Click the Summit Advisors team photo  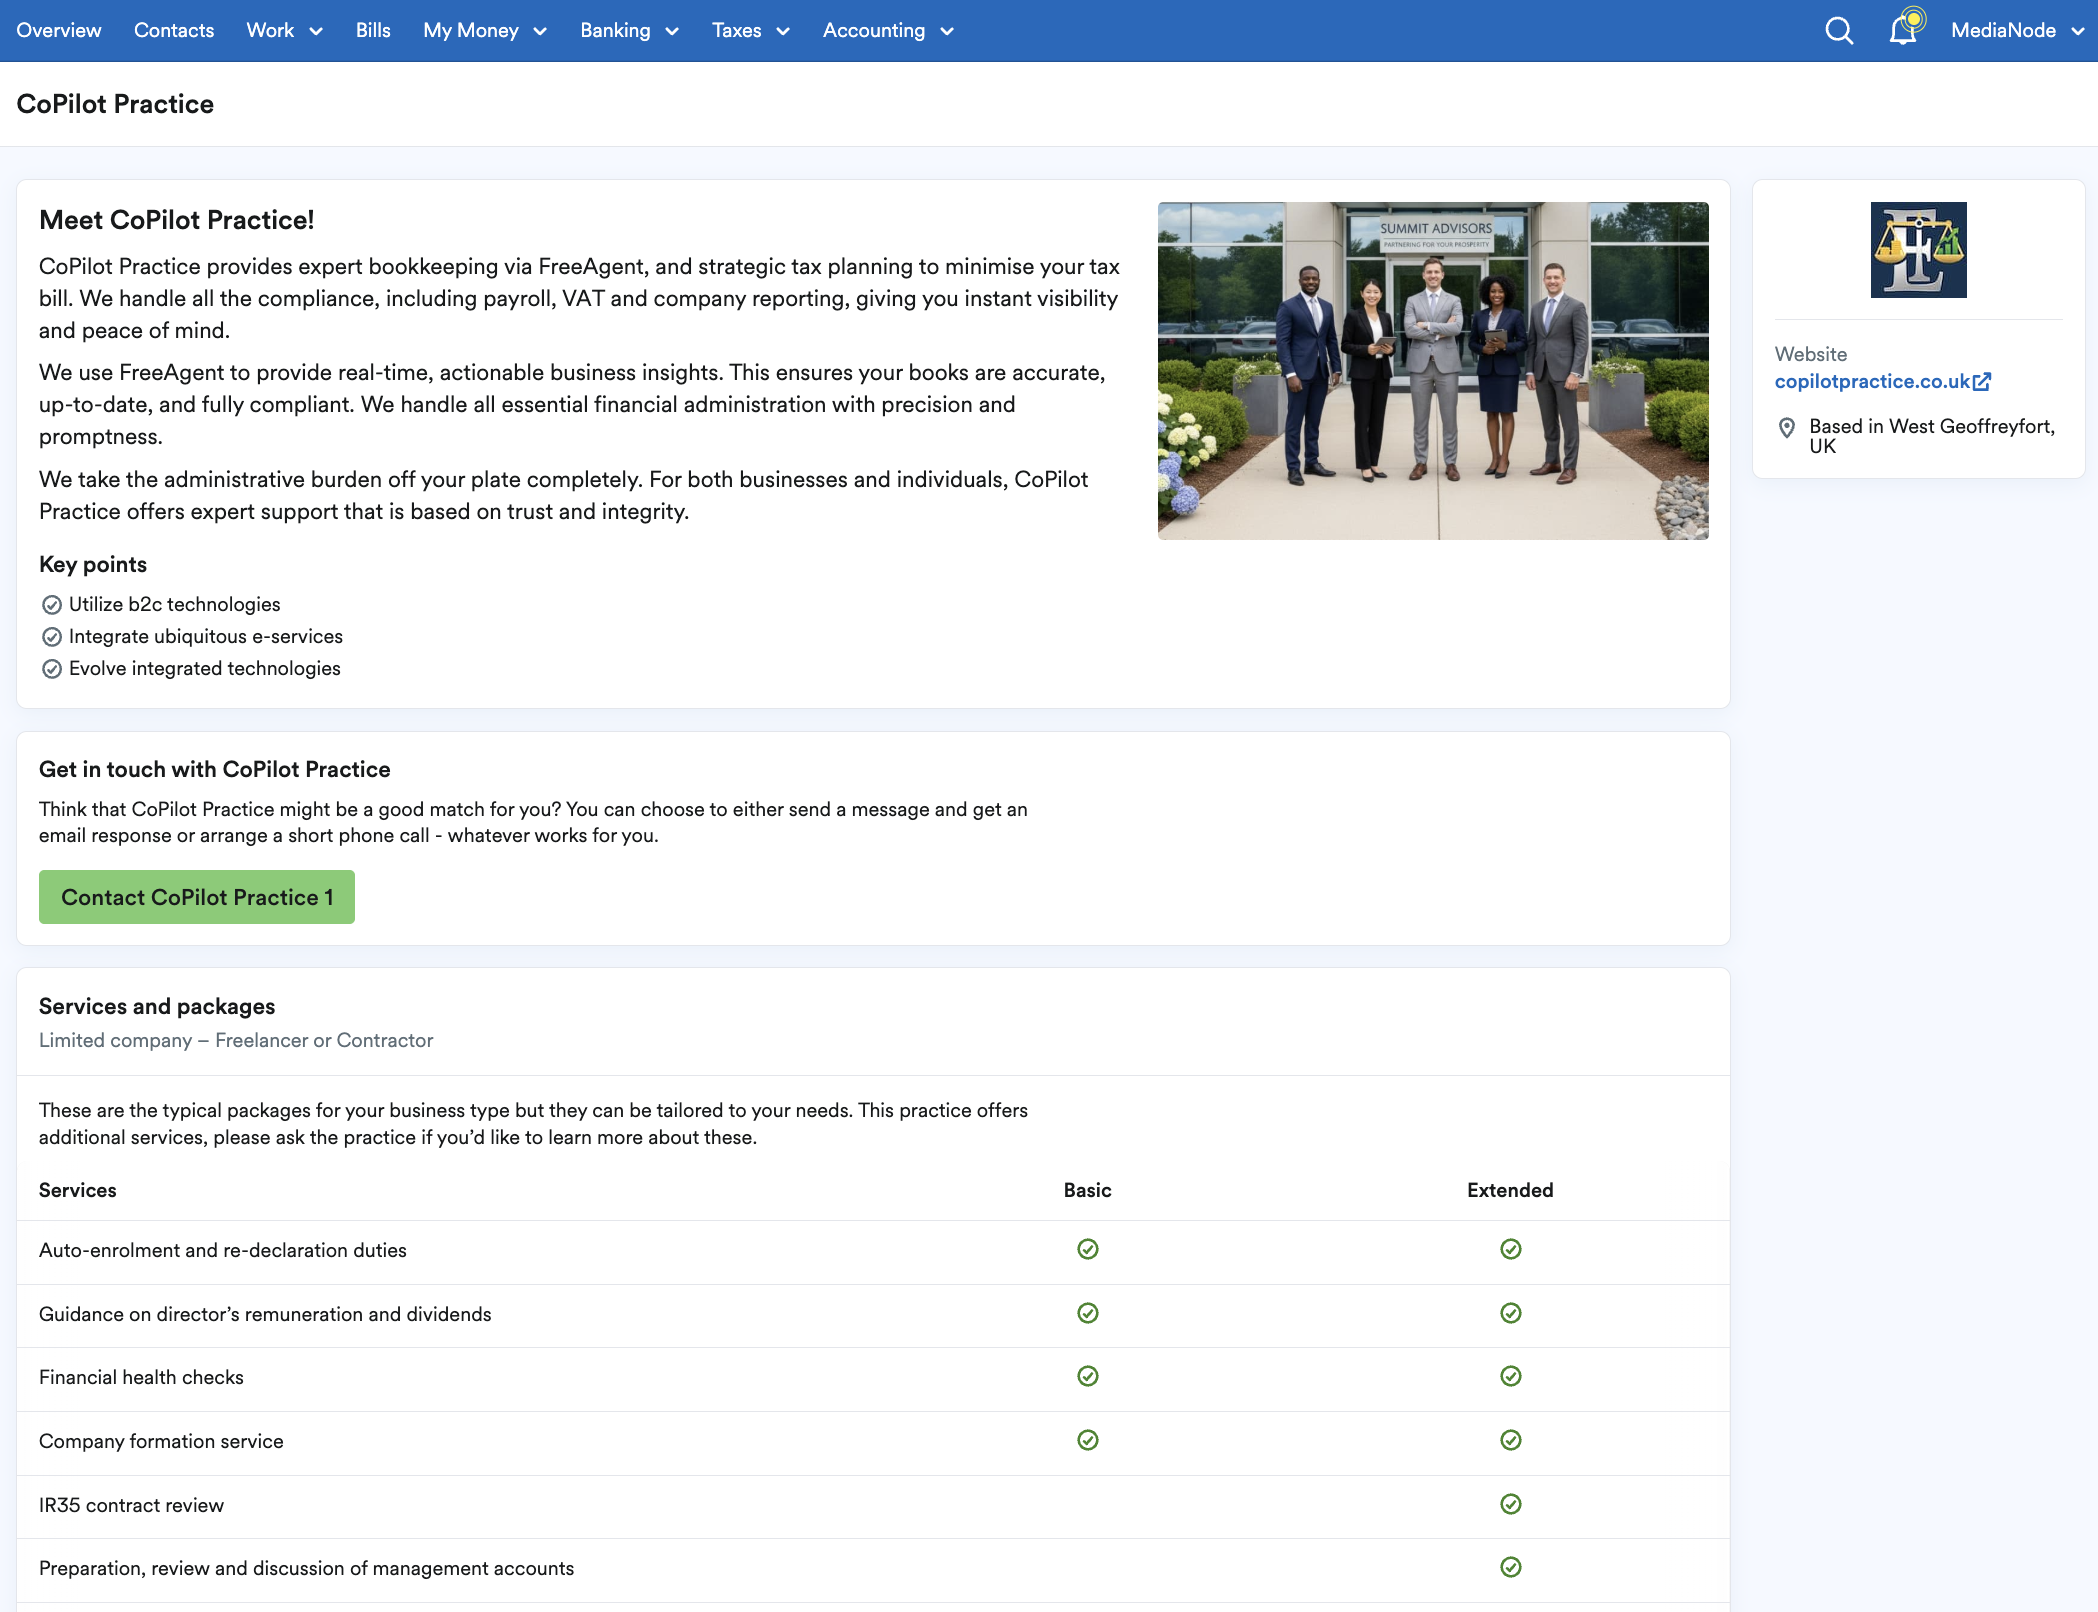pos(1433,371)
